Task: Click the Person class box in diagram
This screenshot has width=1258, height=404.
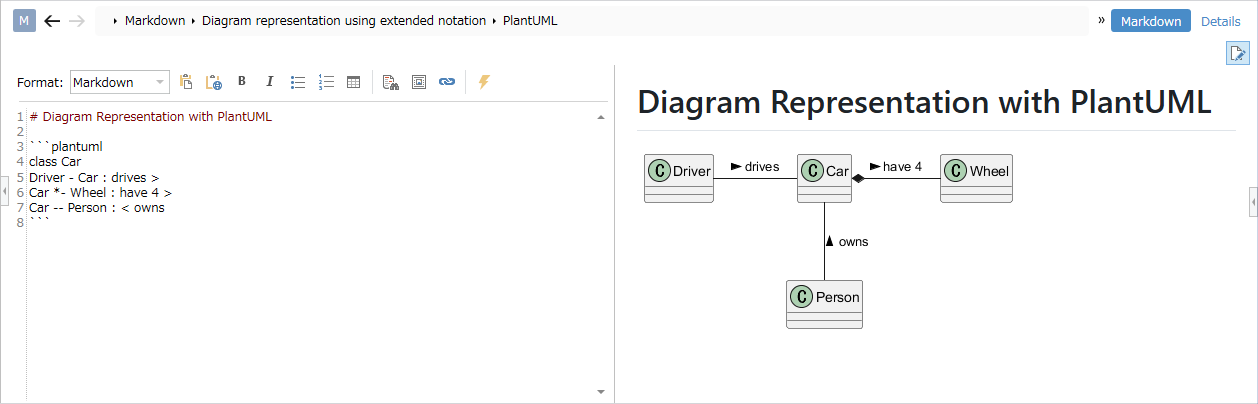Action: [824, 304]
